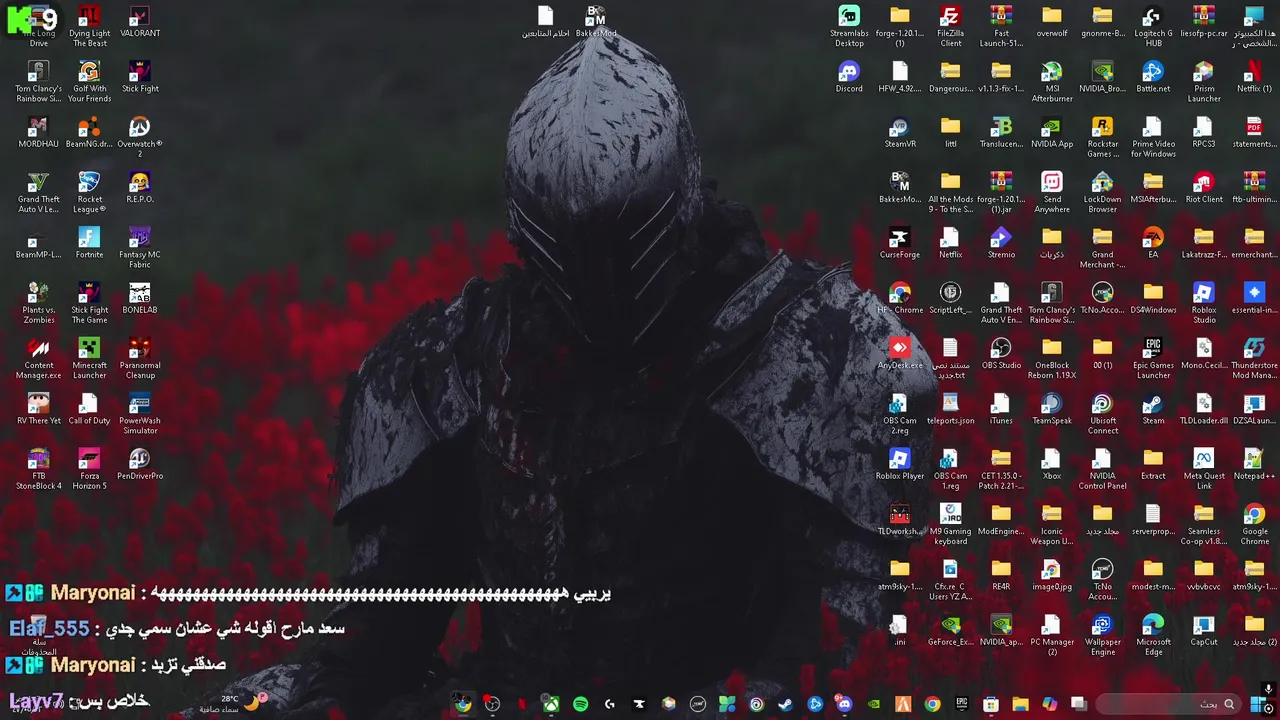Open the AnyDesk.exe icon
1280x720 pixels.
(x=900, y=354)
